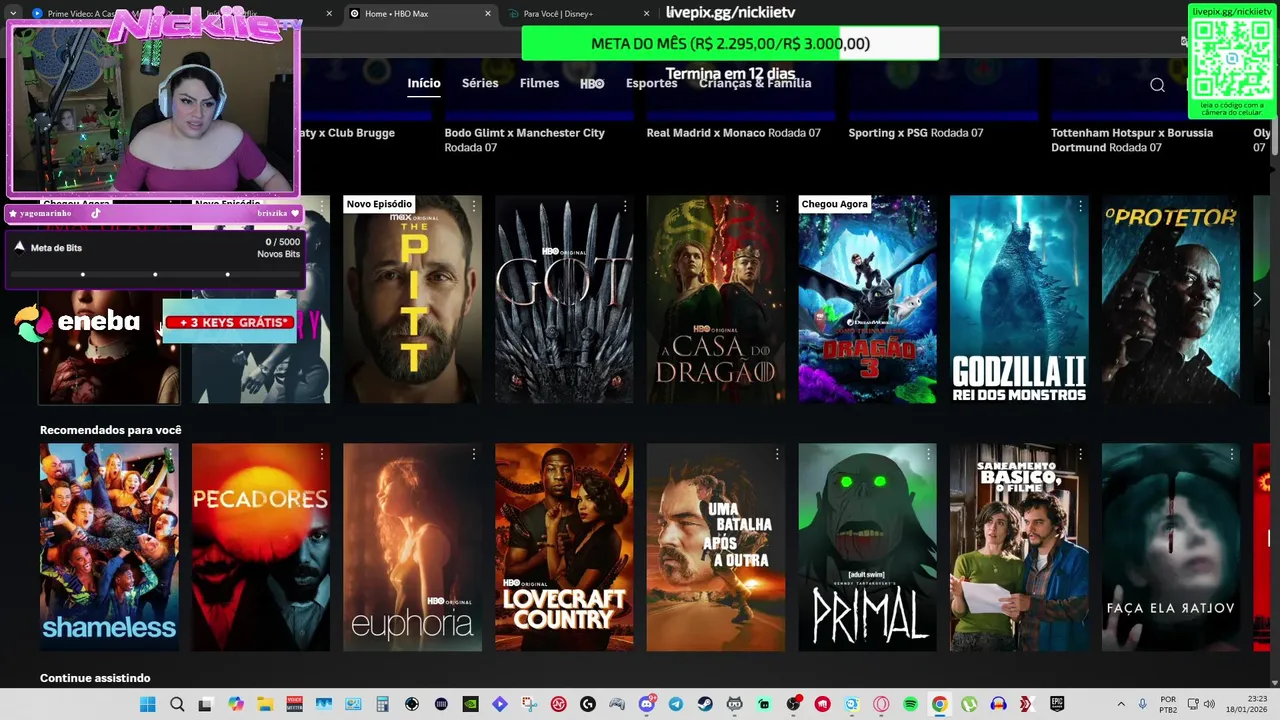The image size is (1280, 720).
Task: Open Epic Games Launcher from the taskbar
Action: [1057, 704]
